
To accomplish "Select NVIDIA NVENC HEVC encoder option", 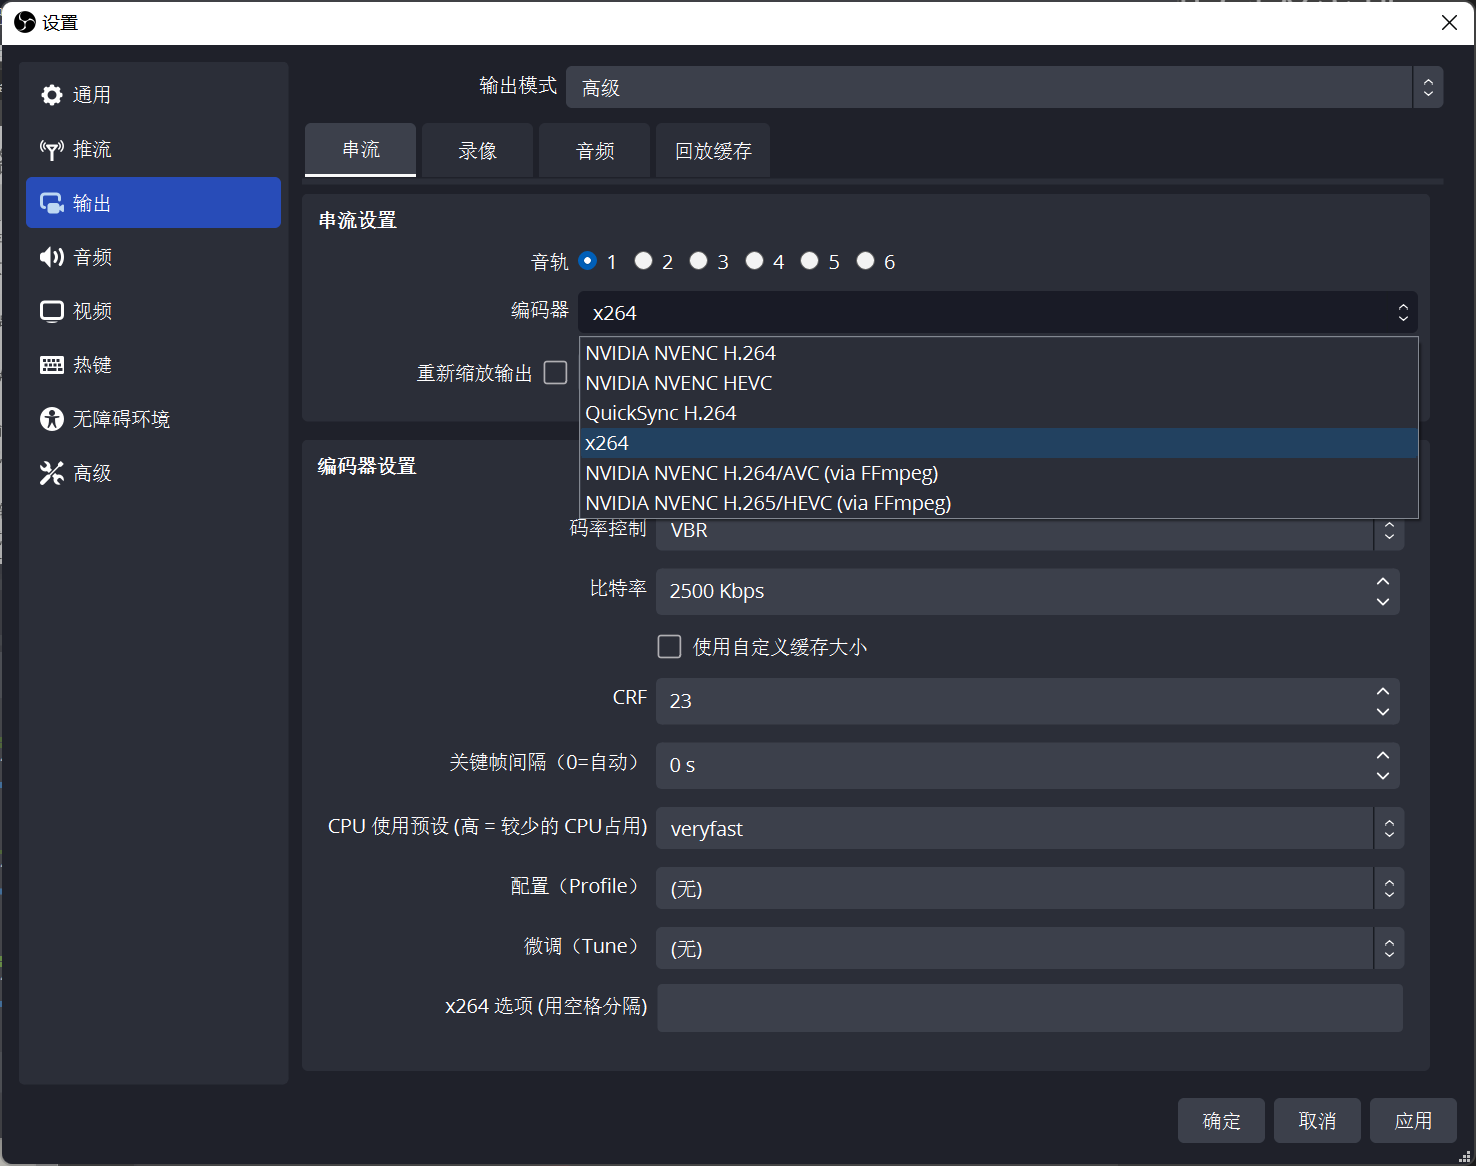I will tap(678, 382).
